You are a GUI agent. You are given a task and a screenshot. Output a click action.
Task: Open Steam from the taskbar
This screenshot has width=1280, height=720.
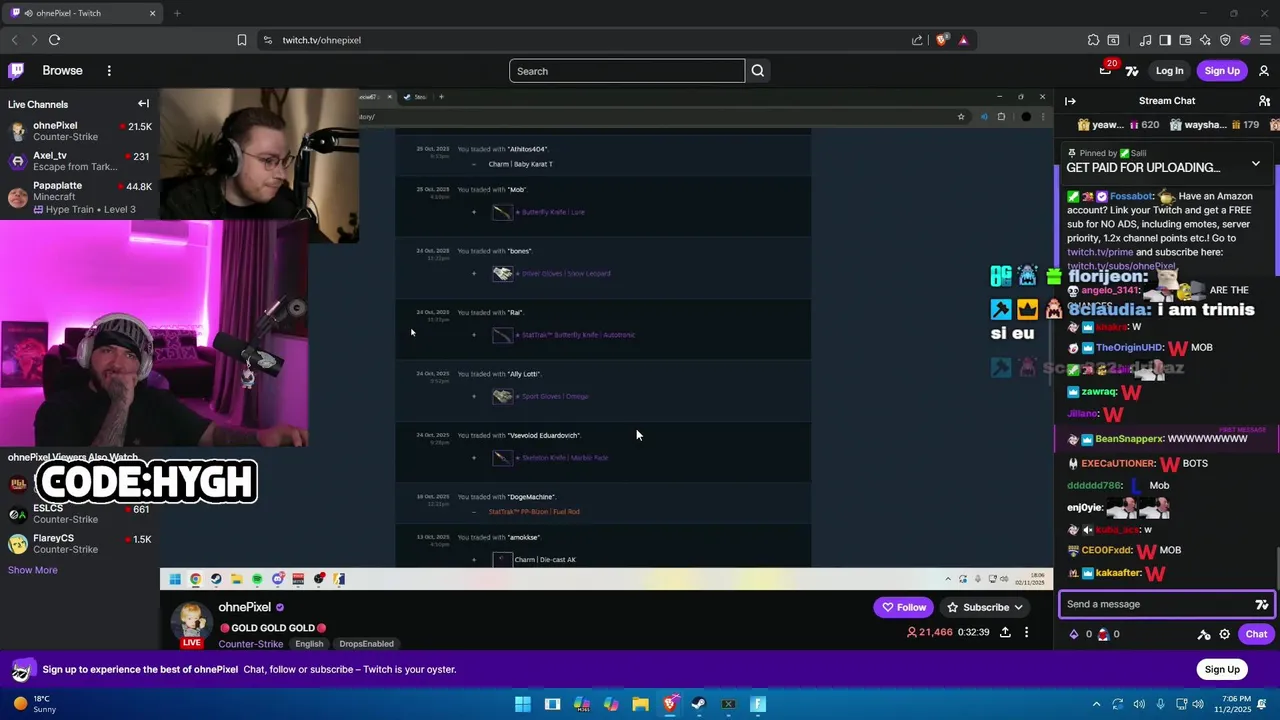(699, 704)
